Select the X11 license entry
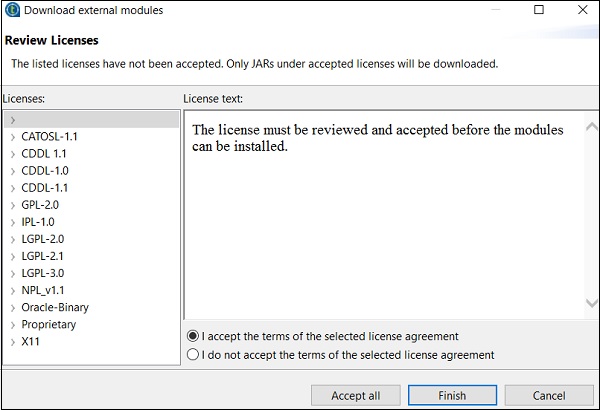Screen dimensions: 600x410 31,341
